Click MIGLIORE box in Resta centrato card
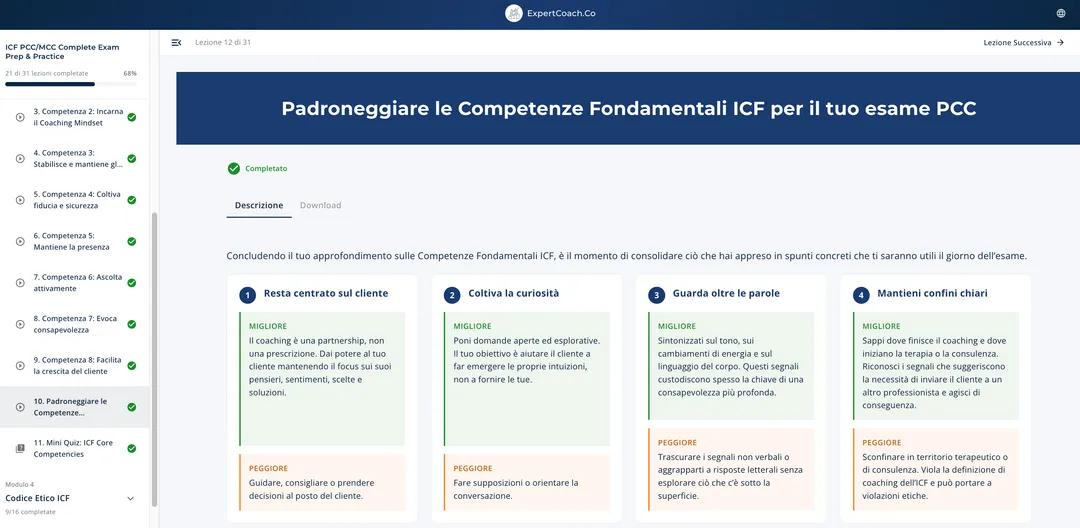Image resolution: width=1080 pixels, height=528 pixels. click(322, 379)
